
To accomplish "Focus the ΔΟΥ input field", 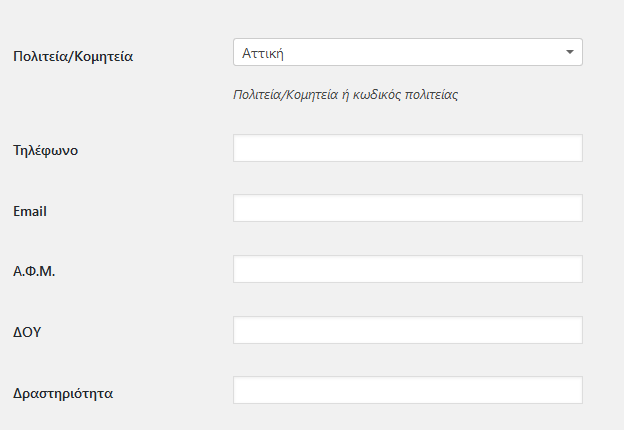I will [407, 330].
